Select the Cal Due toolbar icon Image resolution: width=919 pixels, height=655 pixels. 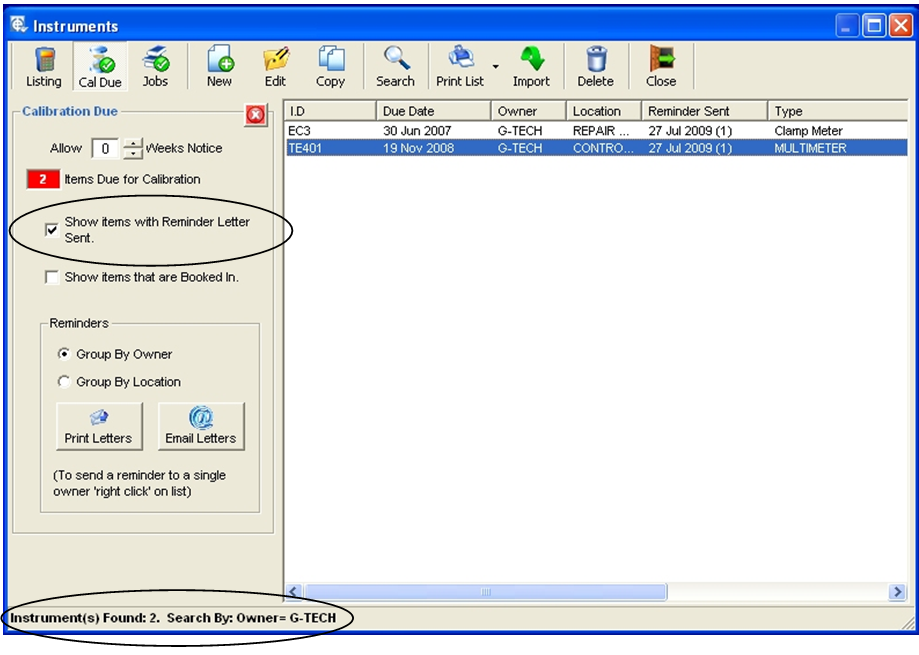[x=100, y=67]
